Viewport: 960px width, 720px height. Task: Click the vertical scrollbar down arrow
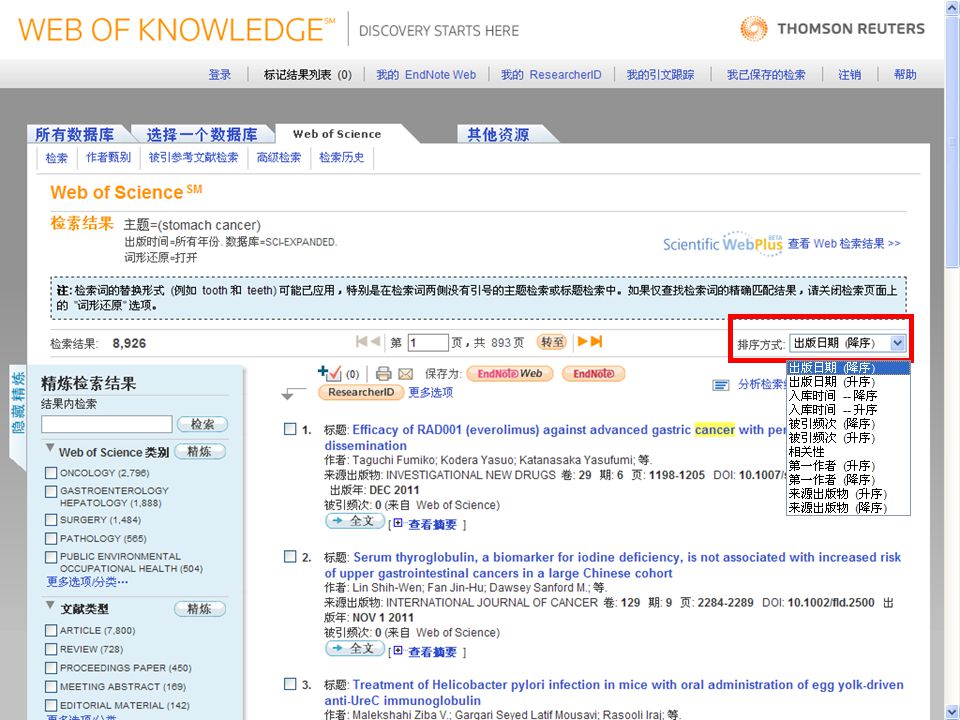(952, 712)
